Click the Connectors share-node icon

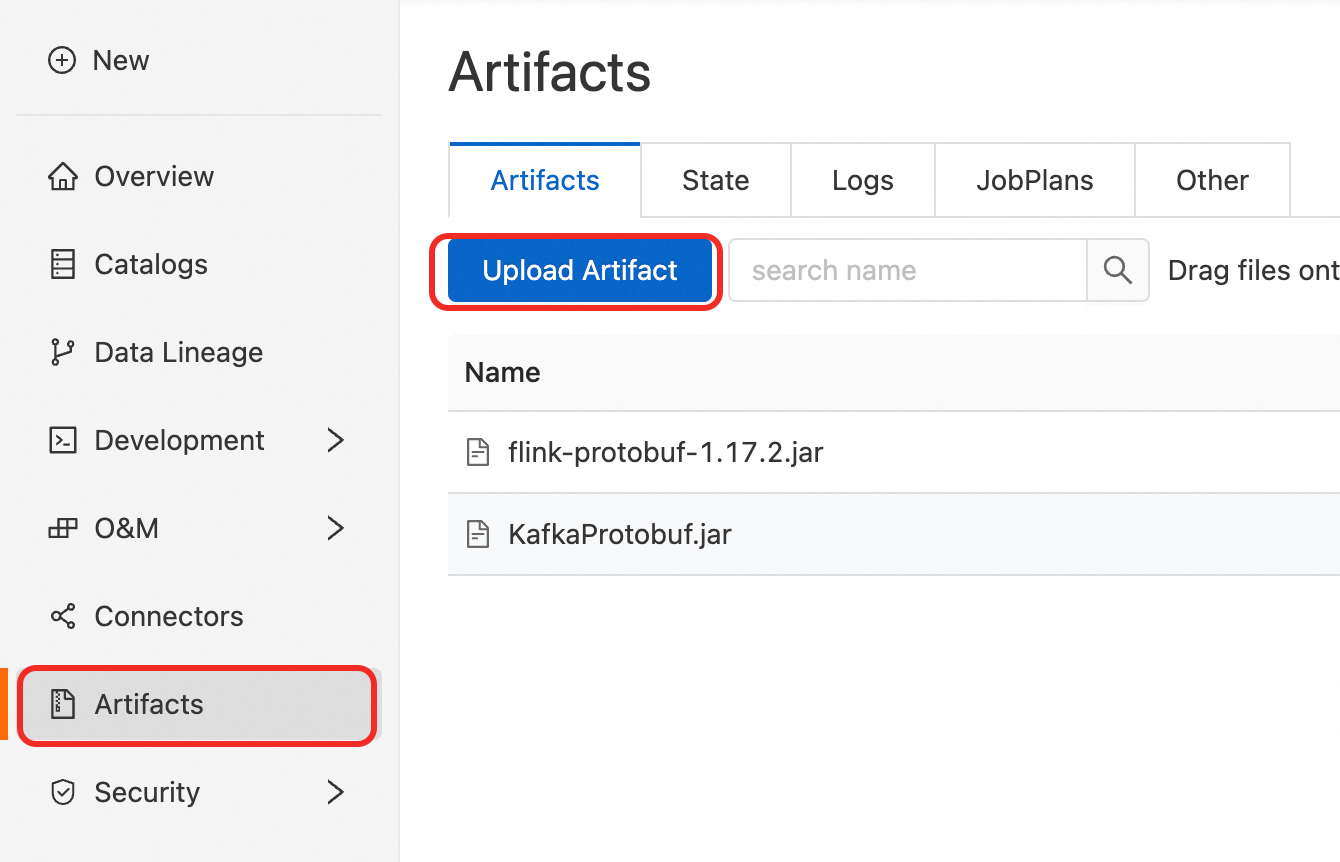(x=63, y=617)
